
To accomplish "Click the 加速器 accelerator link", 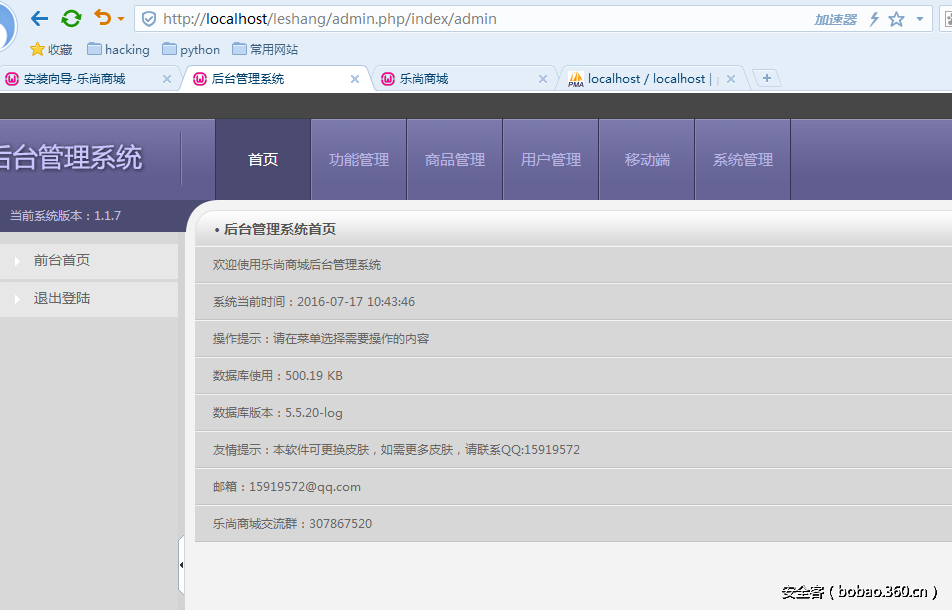I will click(835, 19).
